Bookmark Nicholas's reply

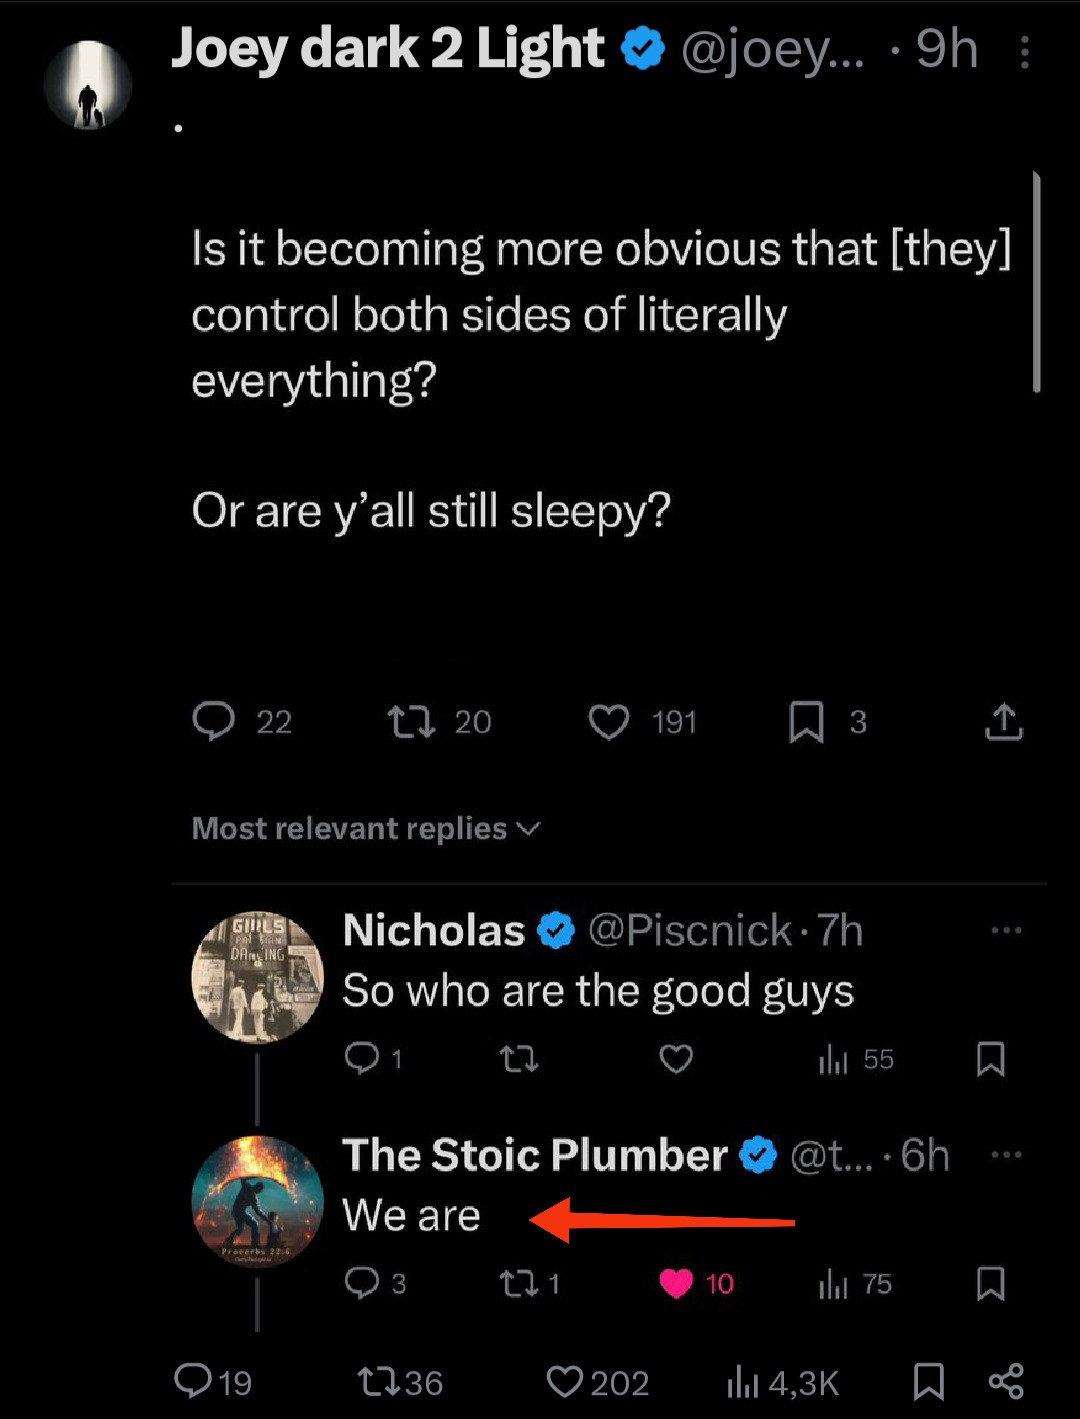990,1058
